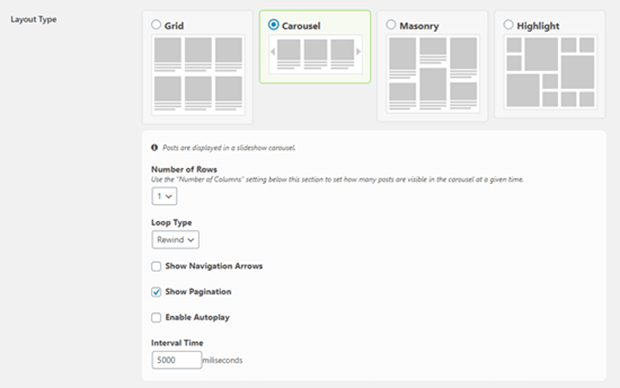Choose the Highlight layout radio button
This screenshot has height=388, width=620.
click(x=508, y=25)
